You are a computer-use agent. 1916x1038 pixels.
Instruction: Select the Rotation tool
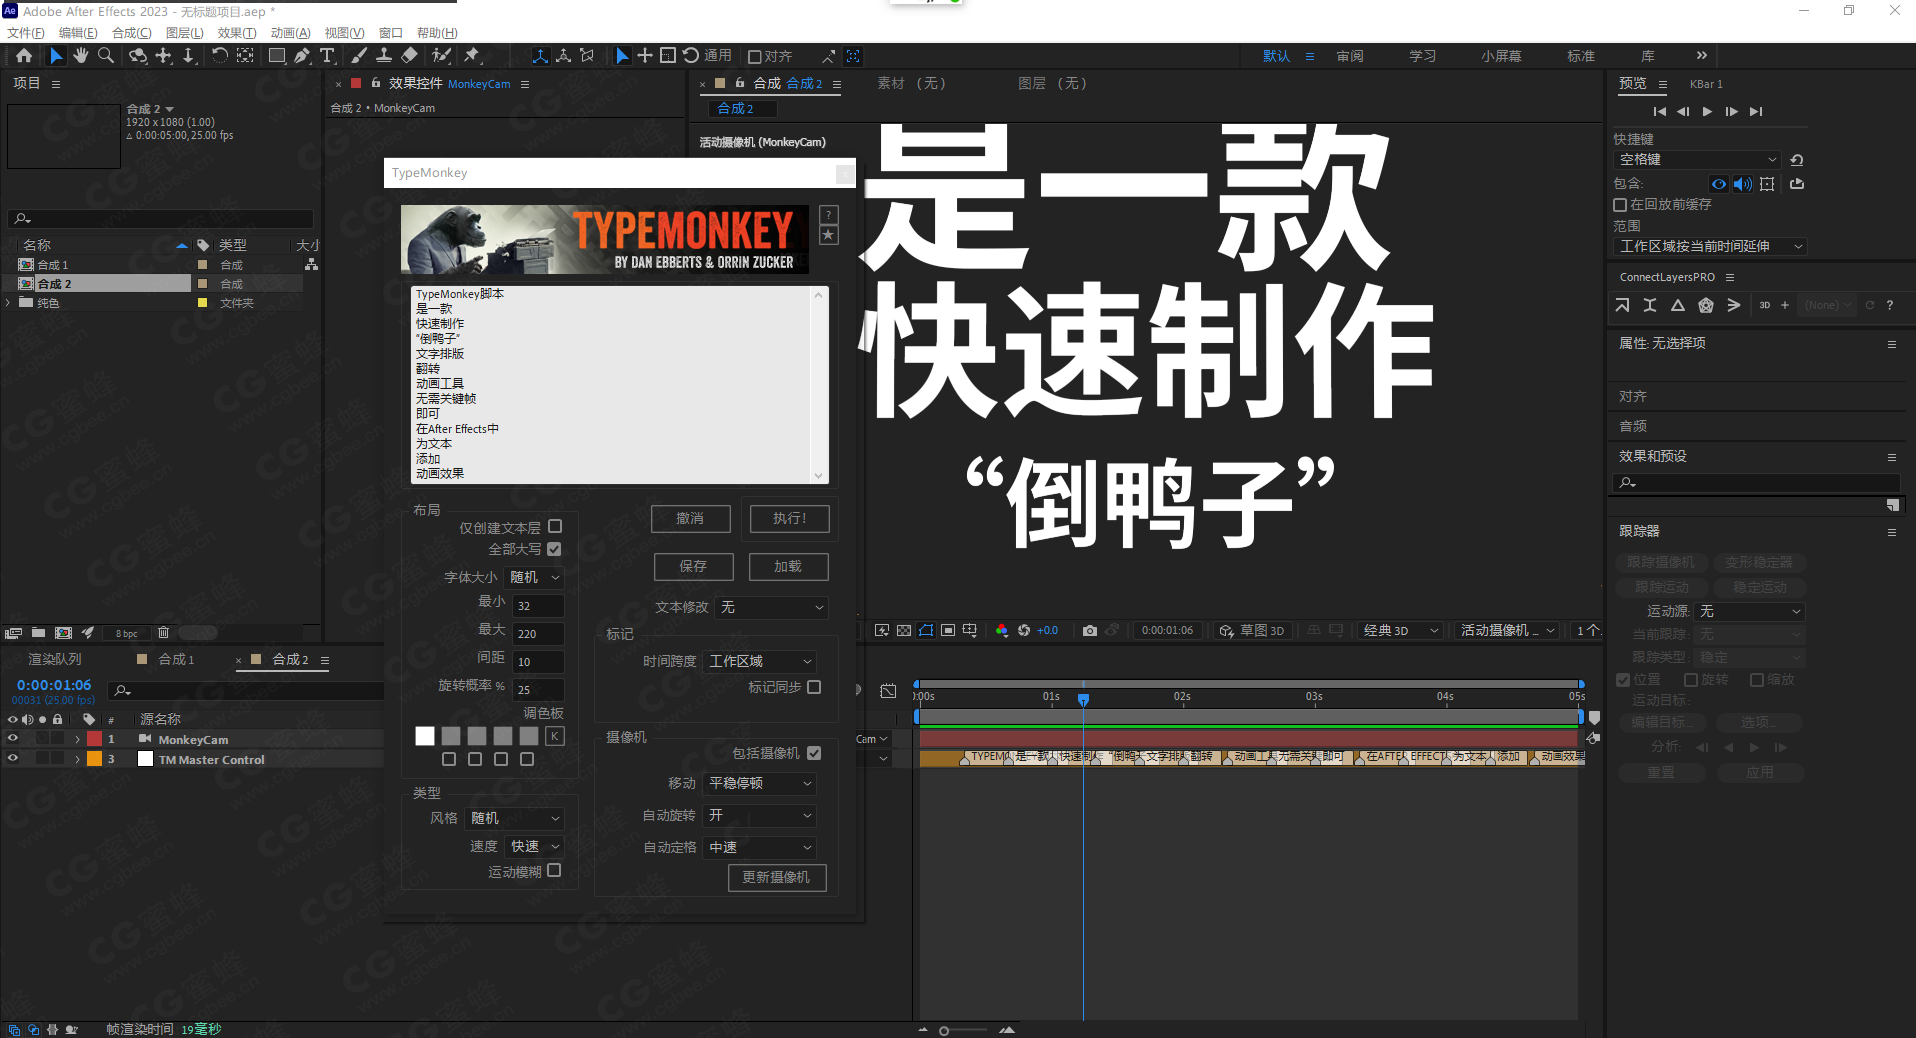tap(219, 56)
